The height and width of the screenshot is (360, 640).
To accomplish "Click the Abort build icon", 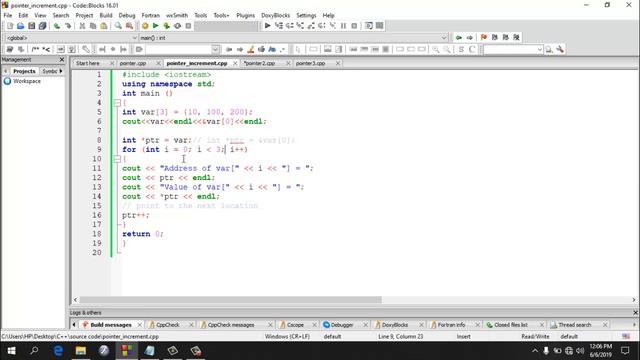I will (x=188, y=26).
